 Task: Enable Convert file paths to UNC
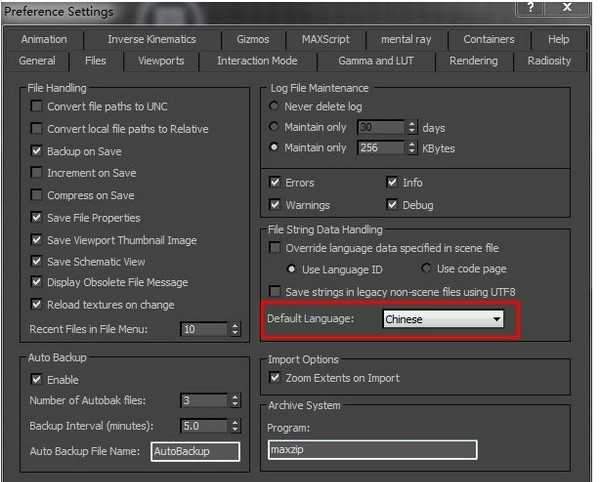coord(37,106)
